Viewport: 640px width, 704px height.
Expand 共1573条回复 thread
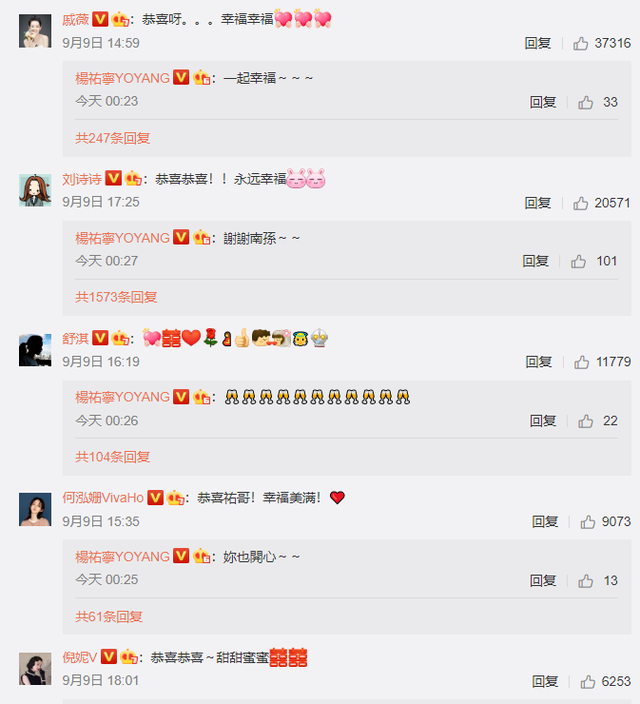(116, 297)
